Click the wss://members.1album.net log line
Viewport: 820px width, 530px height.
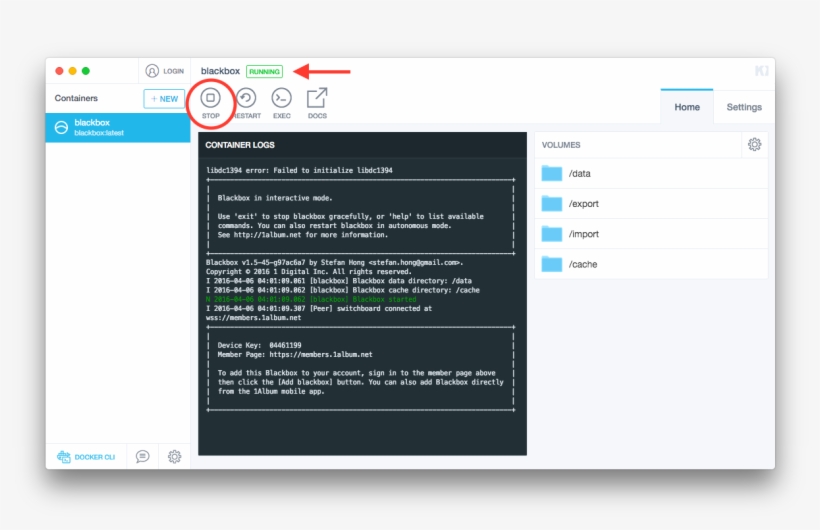[253, 318]
